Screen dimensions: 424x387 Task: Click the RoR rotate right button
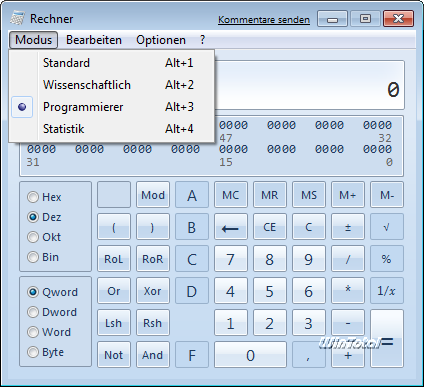[x=153, y=259]
